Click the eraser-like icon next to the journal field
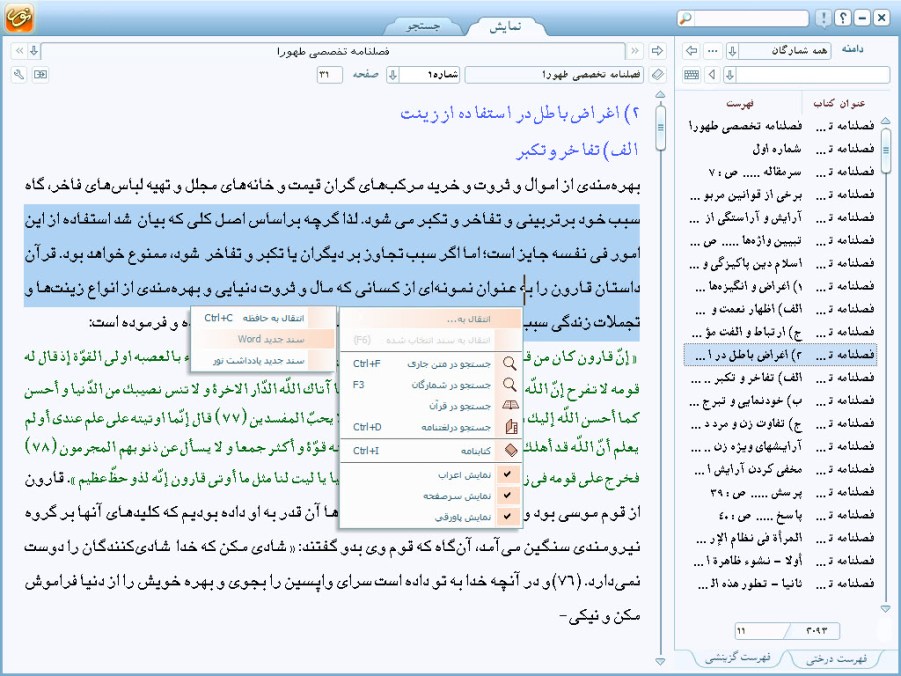901x676 pixels. click(x=657, y=75)
